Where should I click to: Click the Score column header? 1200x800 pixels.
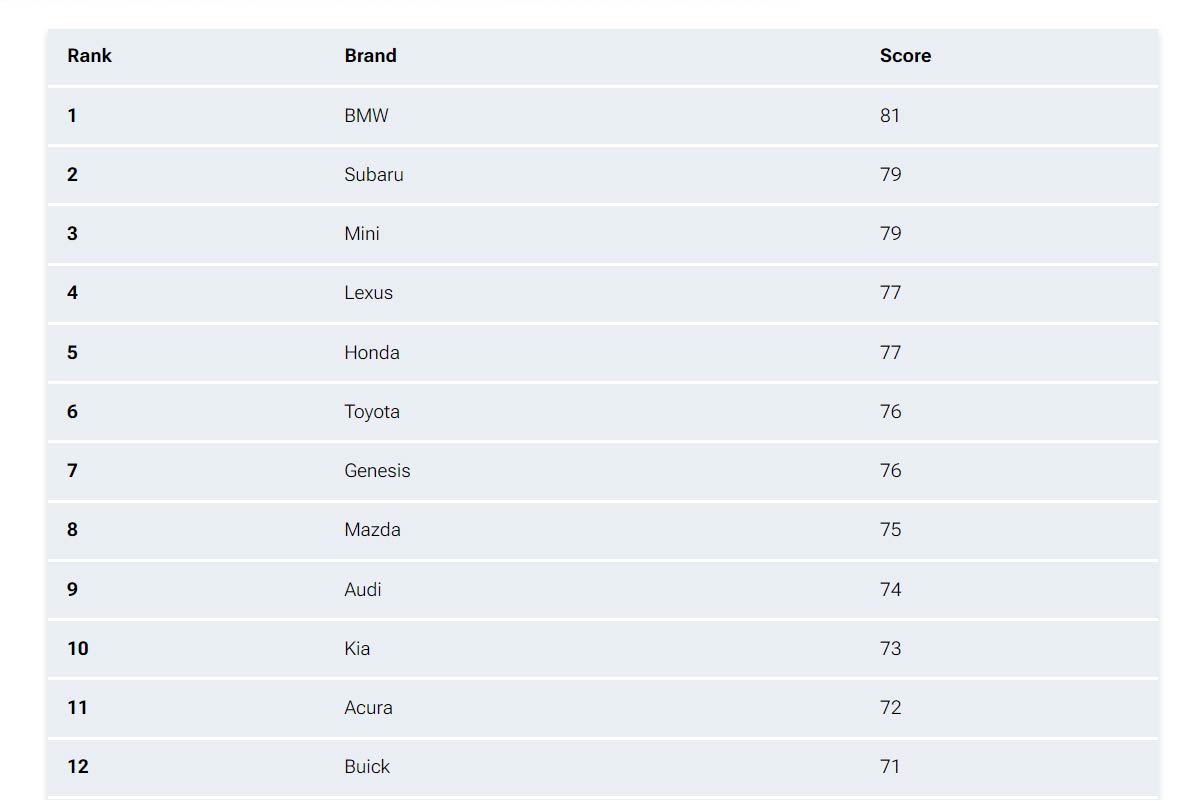coord(905,56)
